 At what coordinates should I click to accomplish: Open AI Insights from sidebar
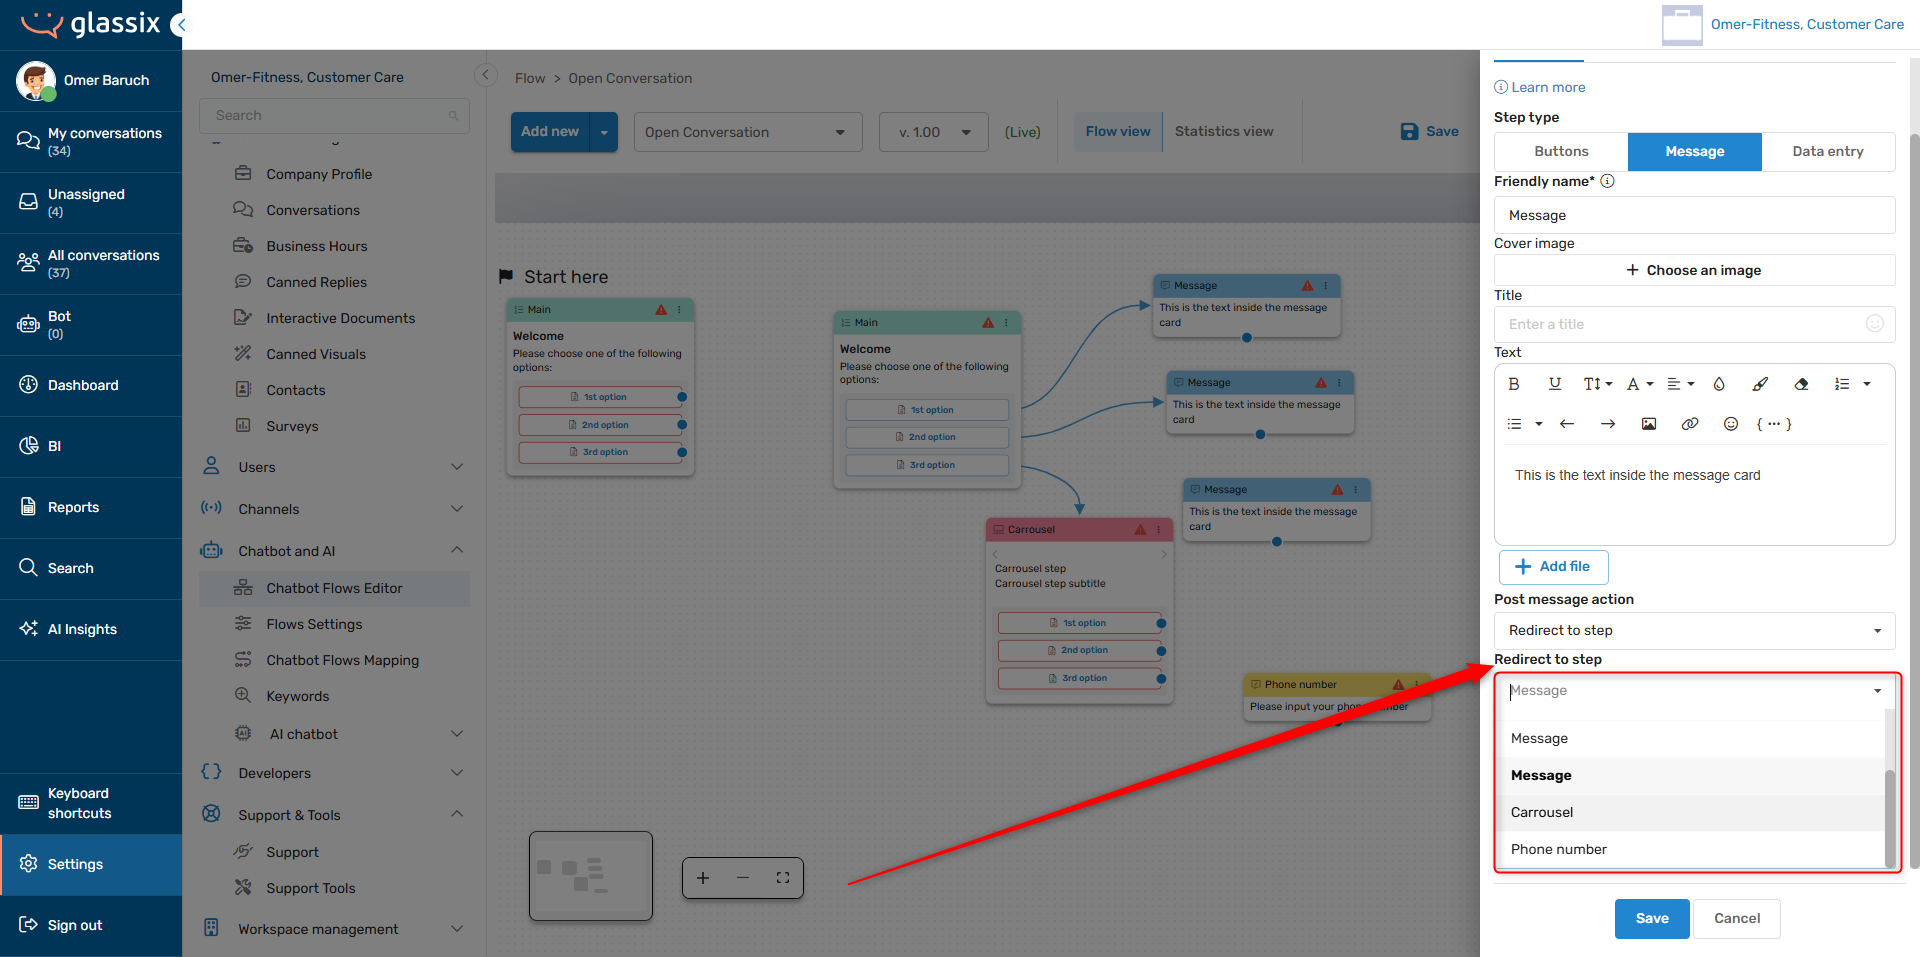[x=91, y=629]
